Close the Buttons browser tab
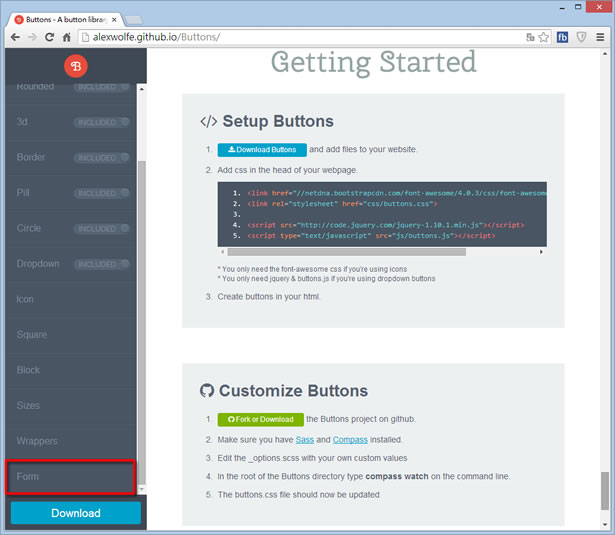Viewport: 615px width, 535px height. coord(114,20)
